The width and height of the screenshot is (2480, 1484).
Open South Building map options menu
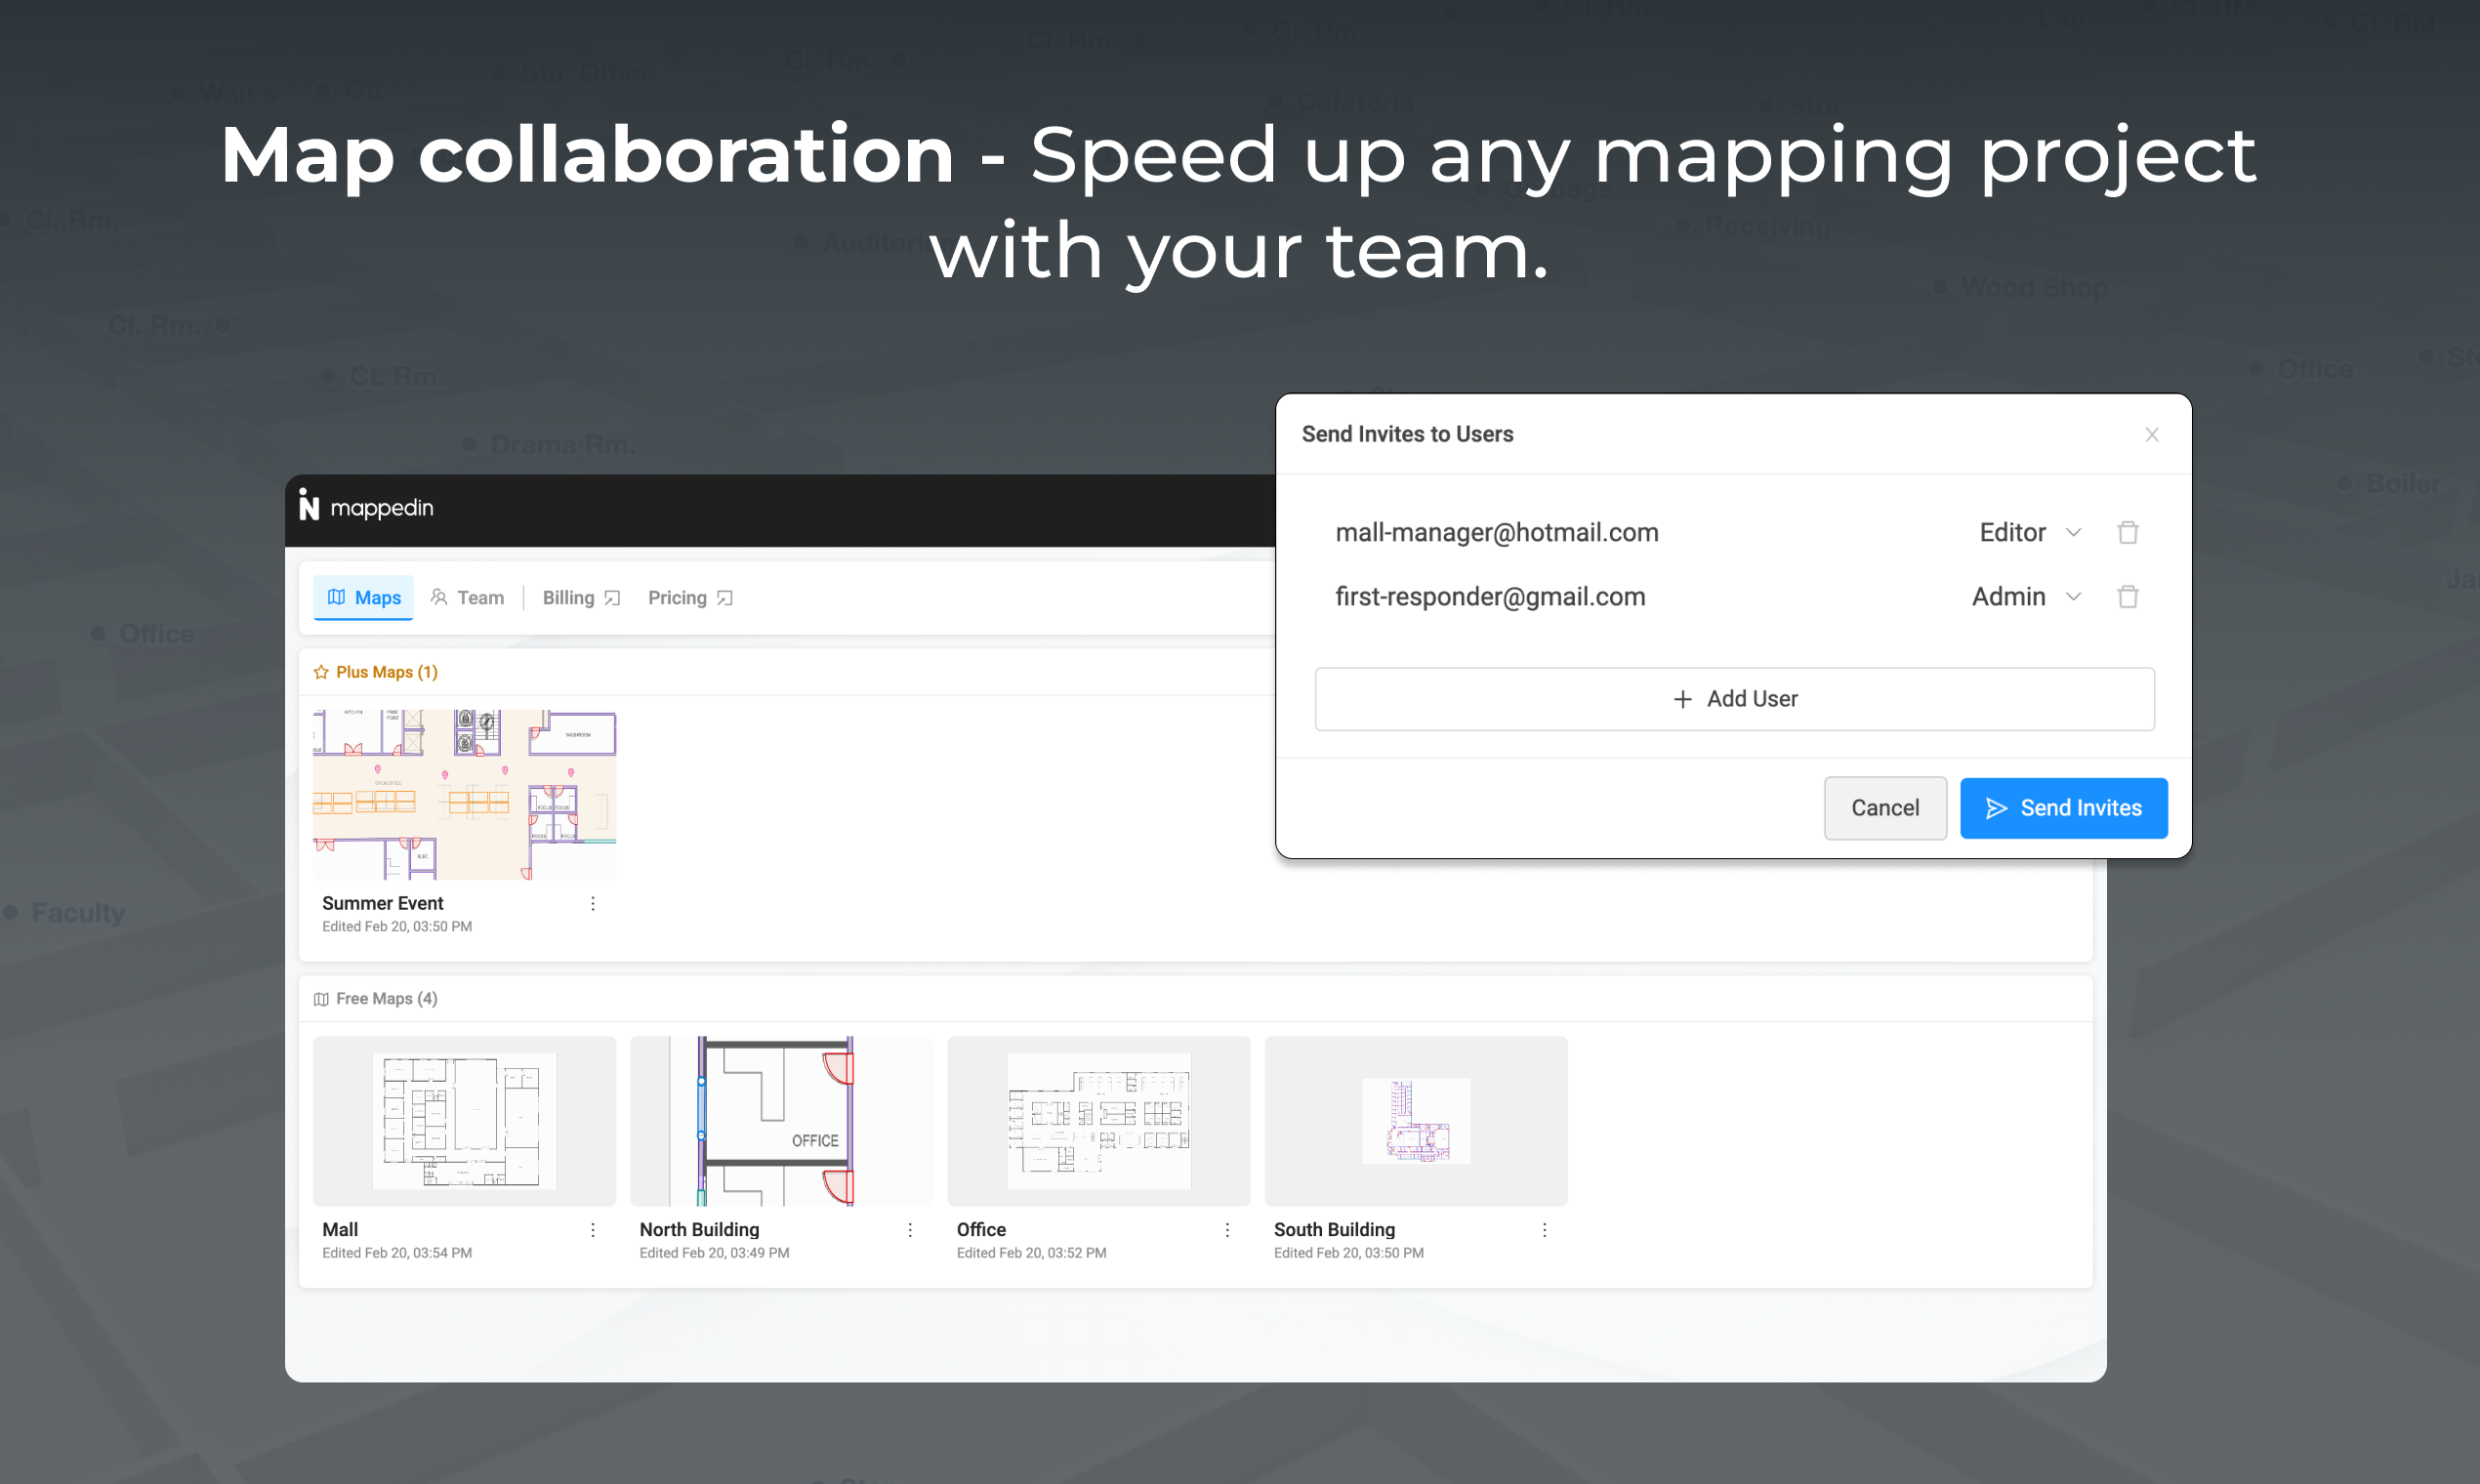point(1544,1229)
